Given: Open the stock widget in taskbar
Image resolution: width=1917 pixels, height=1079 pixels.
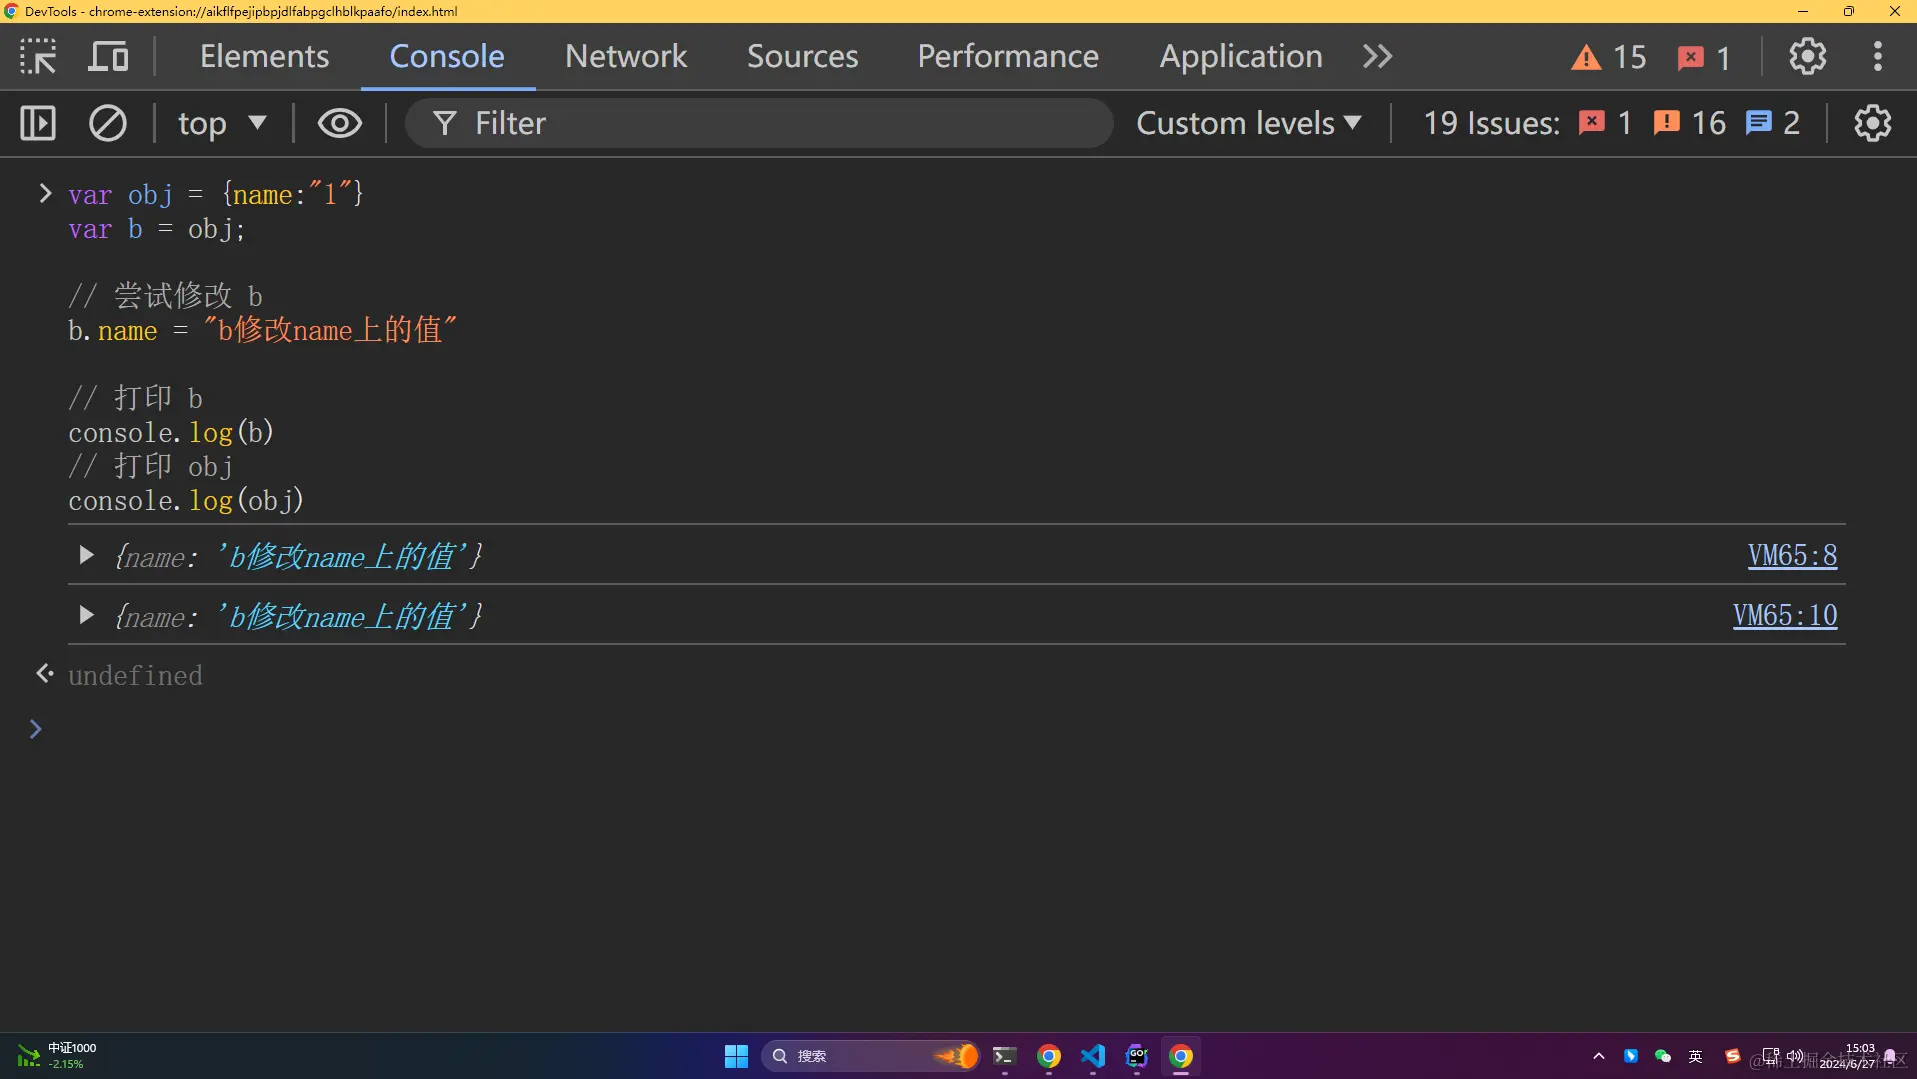Looking at the screenshot, I should tap(57, 1056).
